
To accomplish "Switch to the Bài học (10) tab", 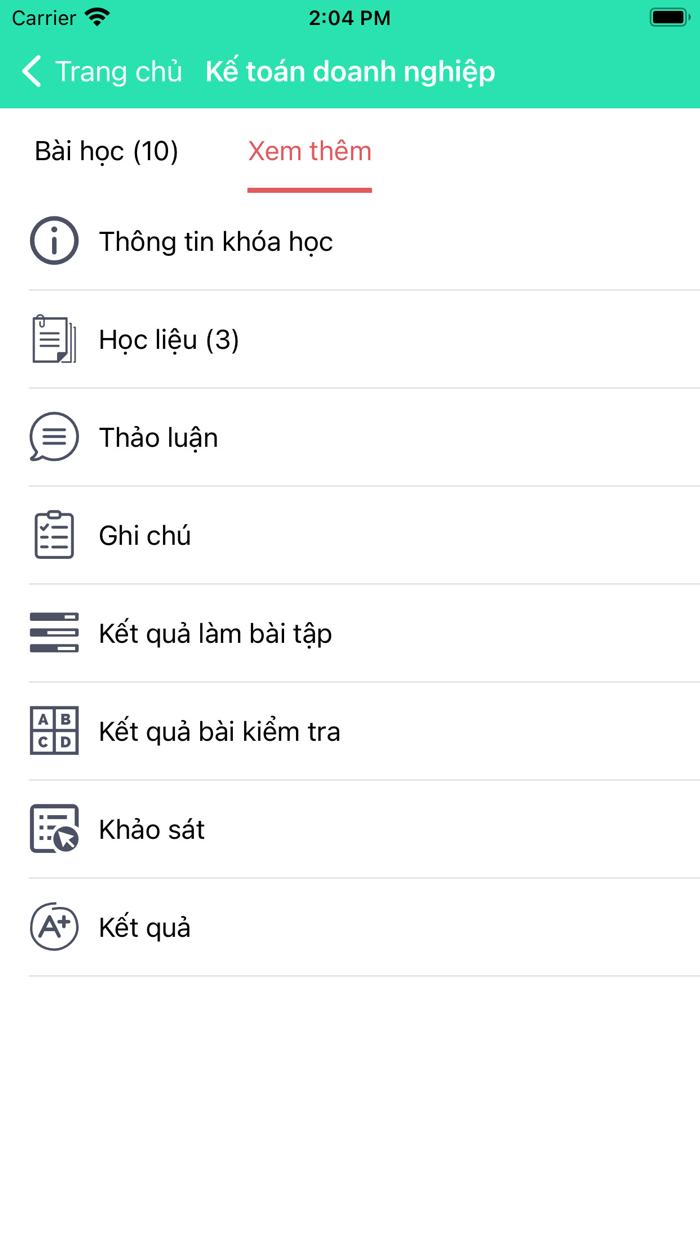I will pyautogui.click(x=105, y=151).
